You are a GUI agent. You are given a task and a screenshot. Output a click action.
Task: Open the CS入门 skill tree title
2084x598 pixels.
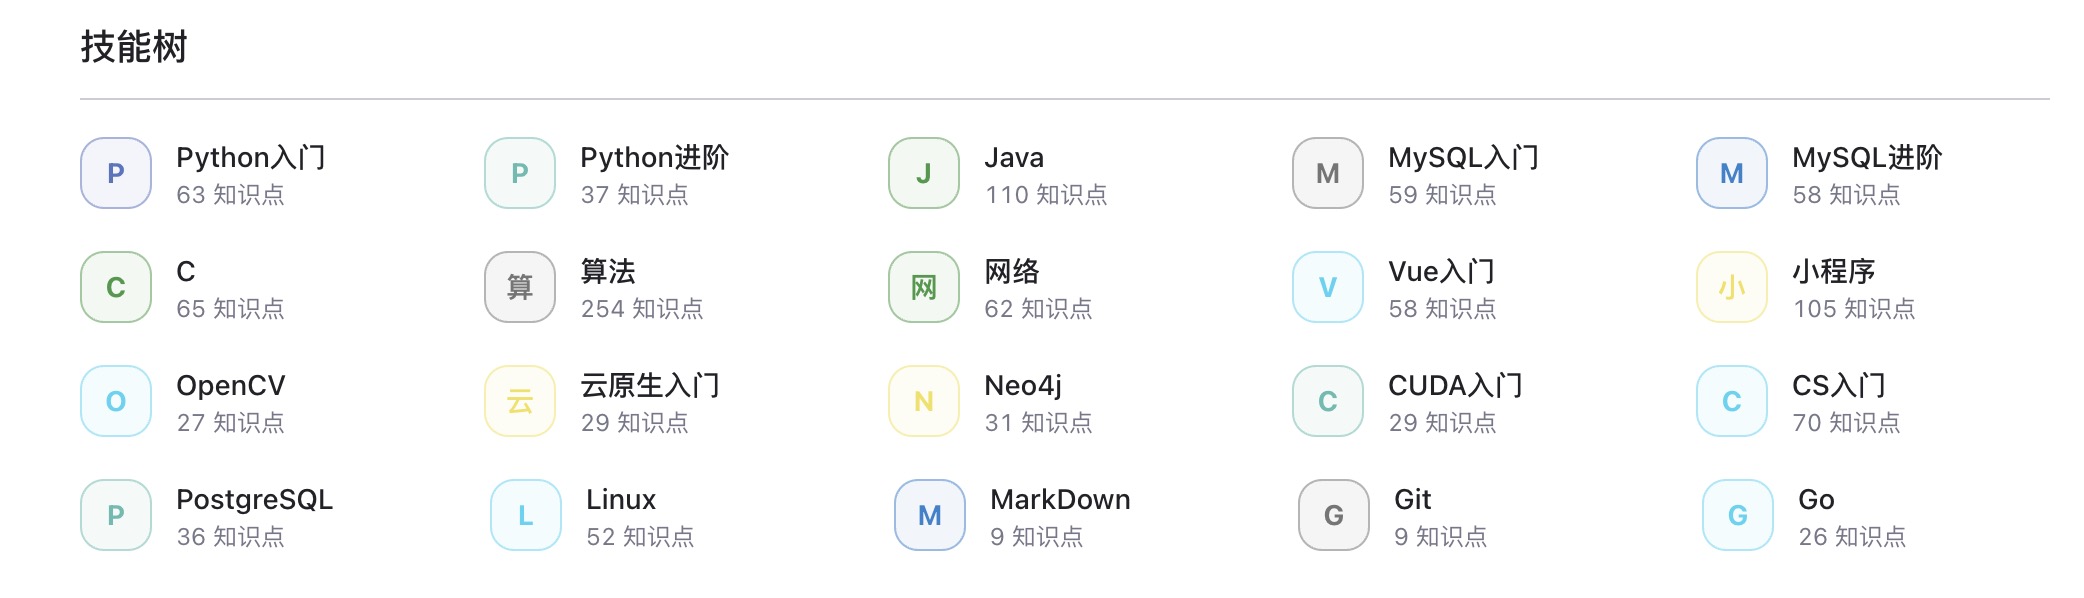[x=1838, y=386]
